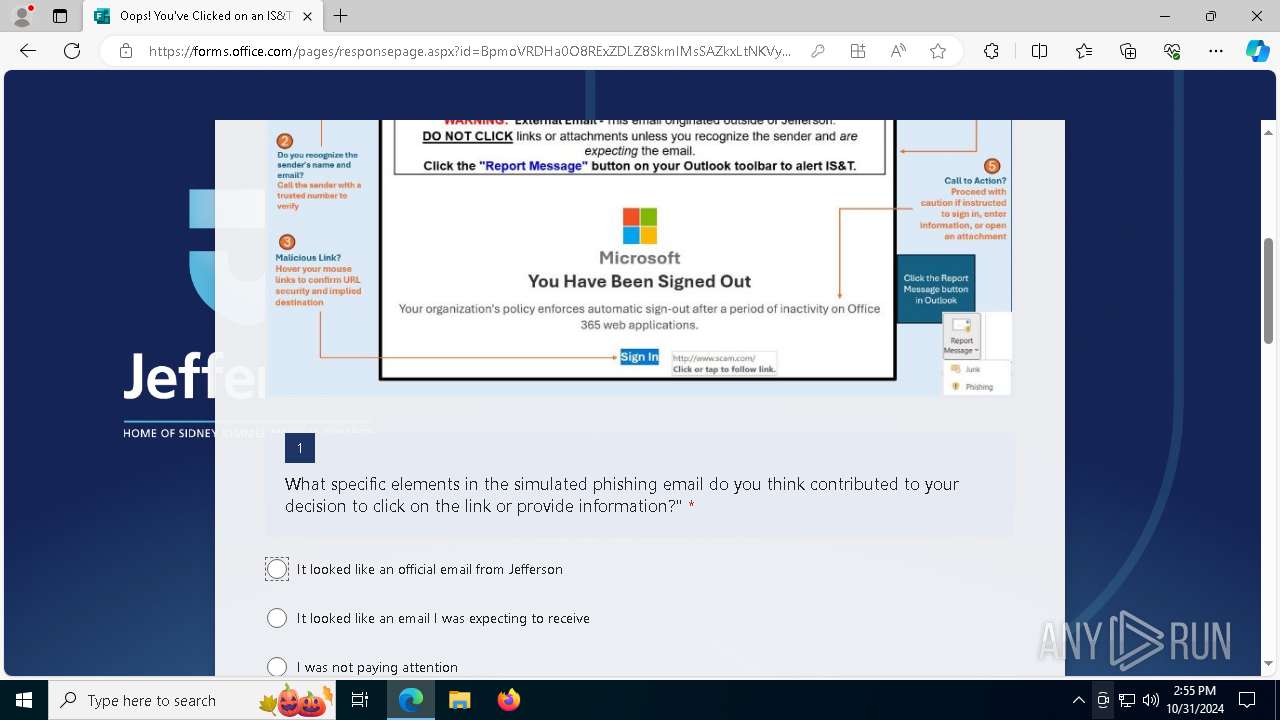Activate Read aloud in address bar
The image size is (1280, 720).
pos(898,51)
